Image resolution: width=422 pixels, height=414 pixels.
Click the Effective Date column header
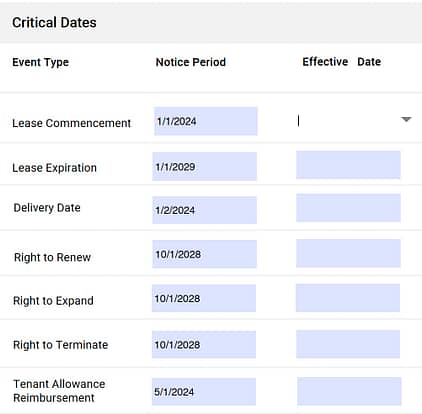342,62
